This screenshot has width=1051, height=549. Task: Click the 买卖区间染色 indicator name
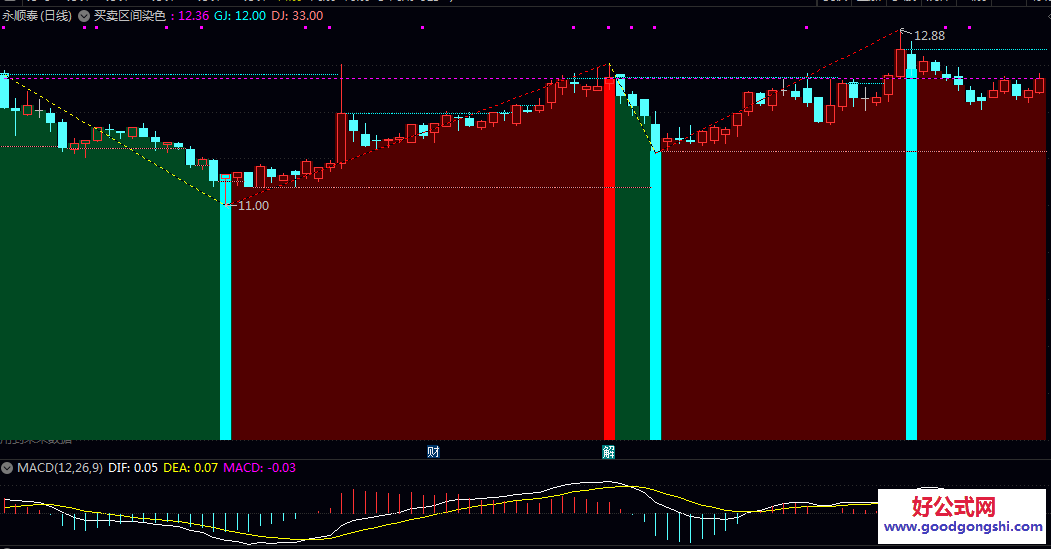(x=129, y=15)
